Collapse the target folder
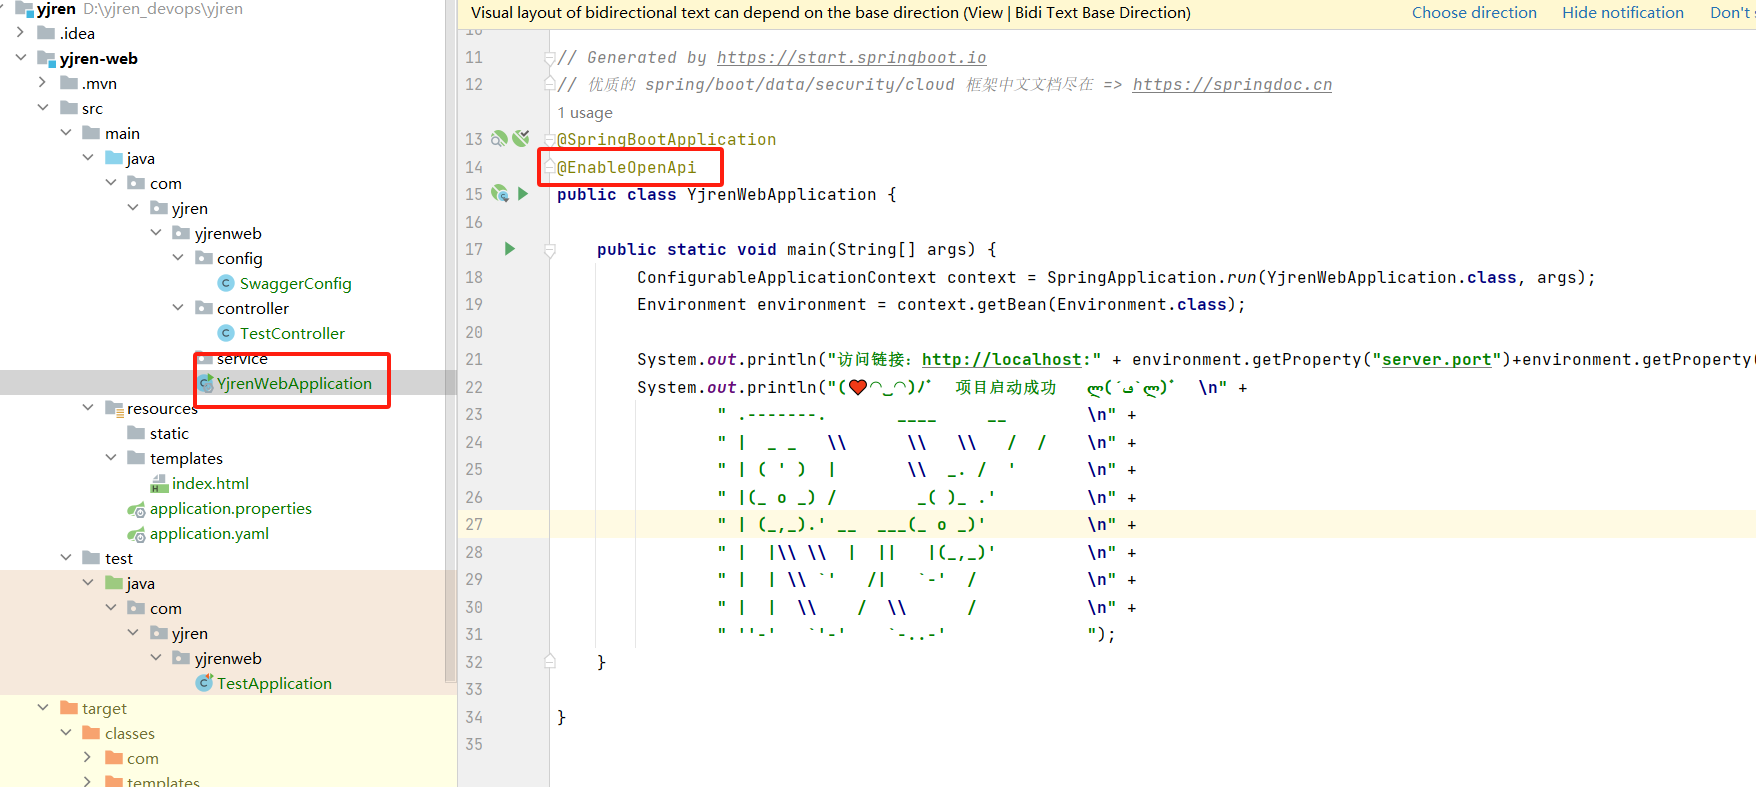Viewport: 1756px width, 787px height. click(42, 708)
